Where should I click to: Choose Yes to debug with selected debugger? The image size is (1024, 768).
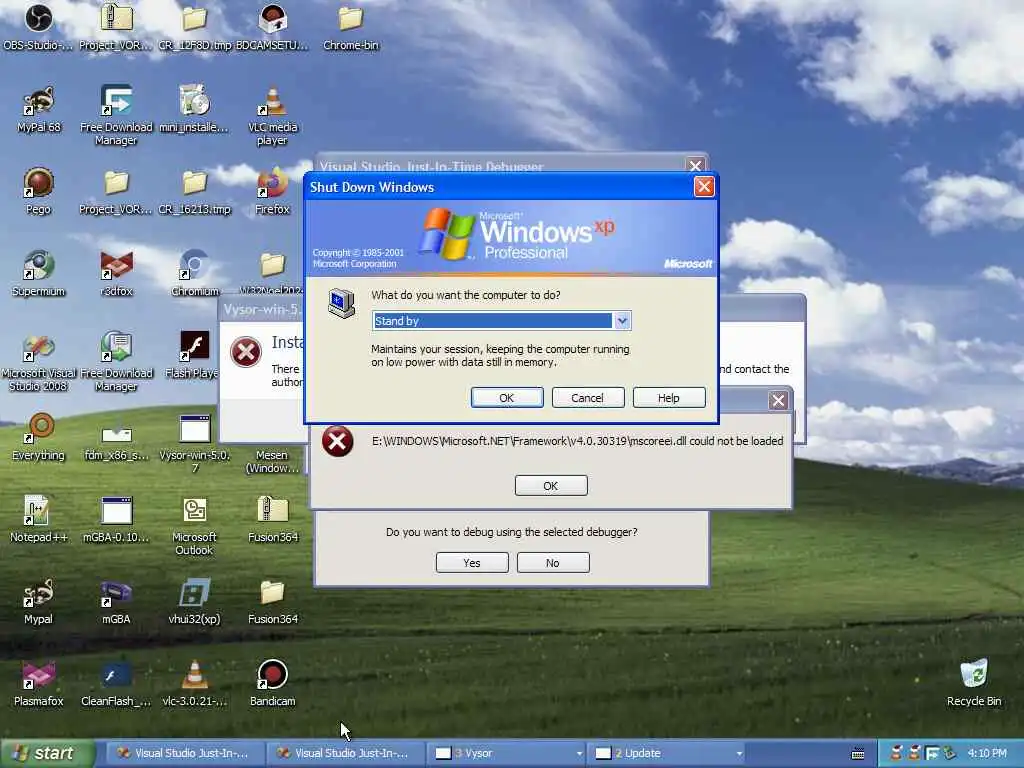tap(472, 563)
